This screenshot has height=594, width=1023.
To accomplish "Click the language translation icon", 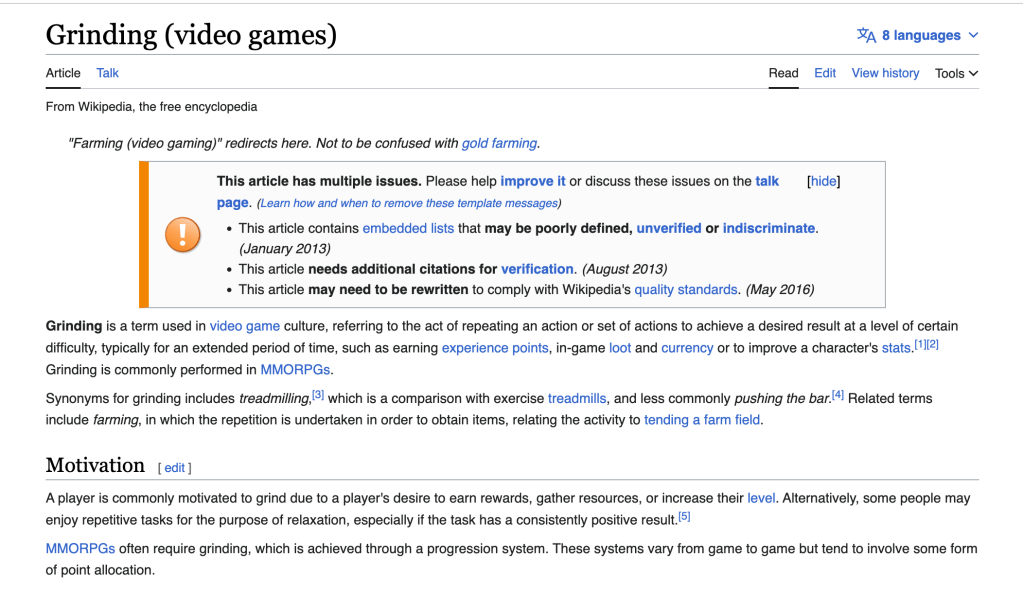I will (x=866, y=35).
